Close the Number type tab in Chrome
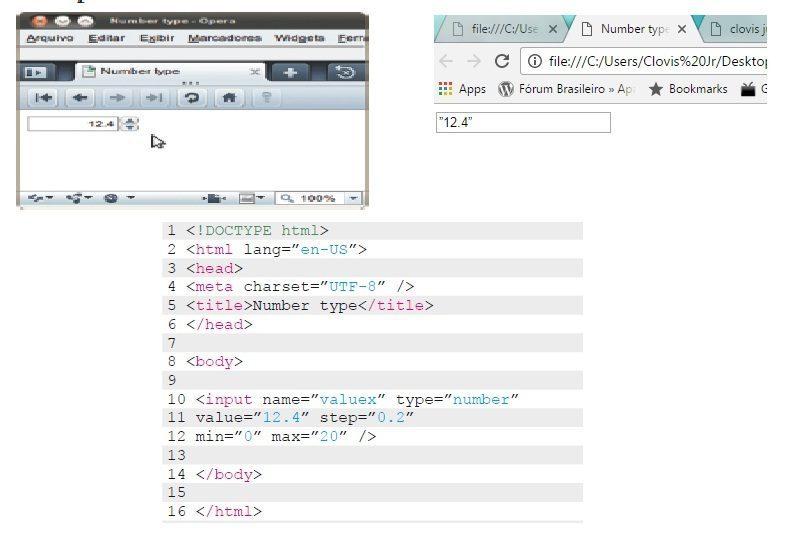The height and width of the screenshot is (537, 798). tap(682, 29)
